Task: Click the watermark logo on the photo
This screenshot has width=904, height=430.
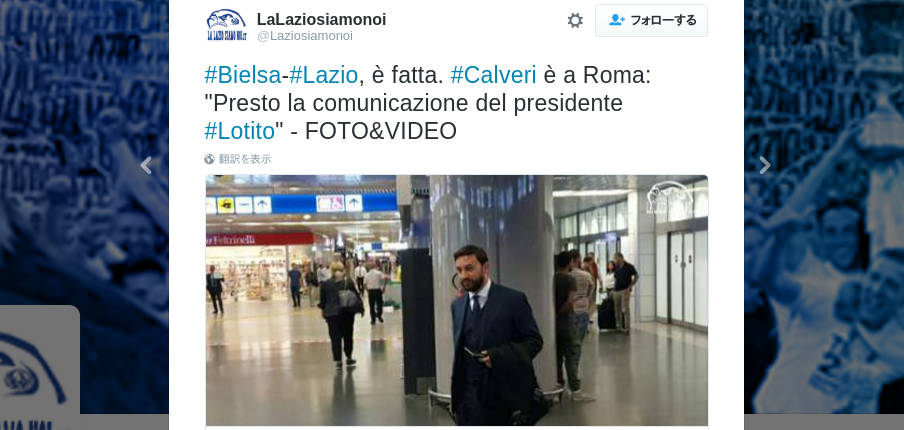Action: (x=669, y=197)
